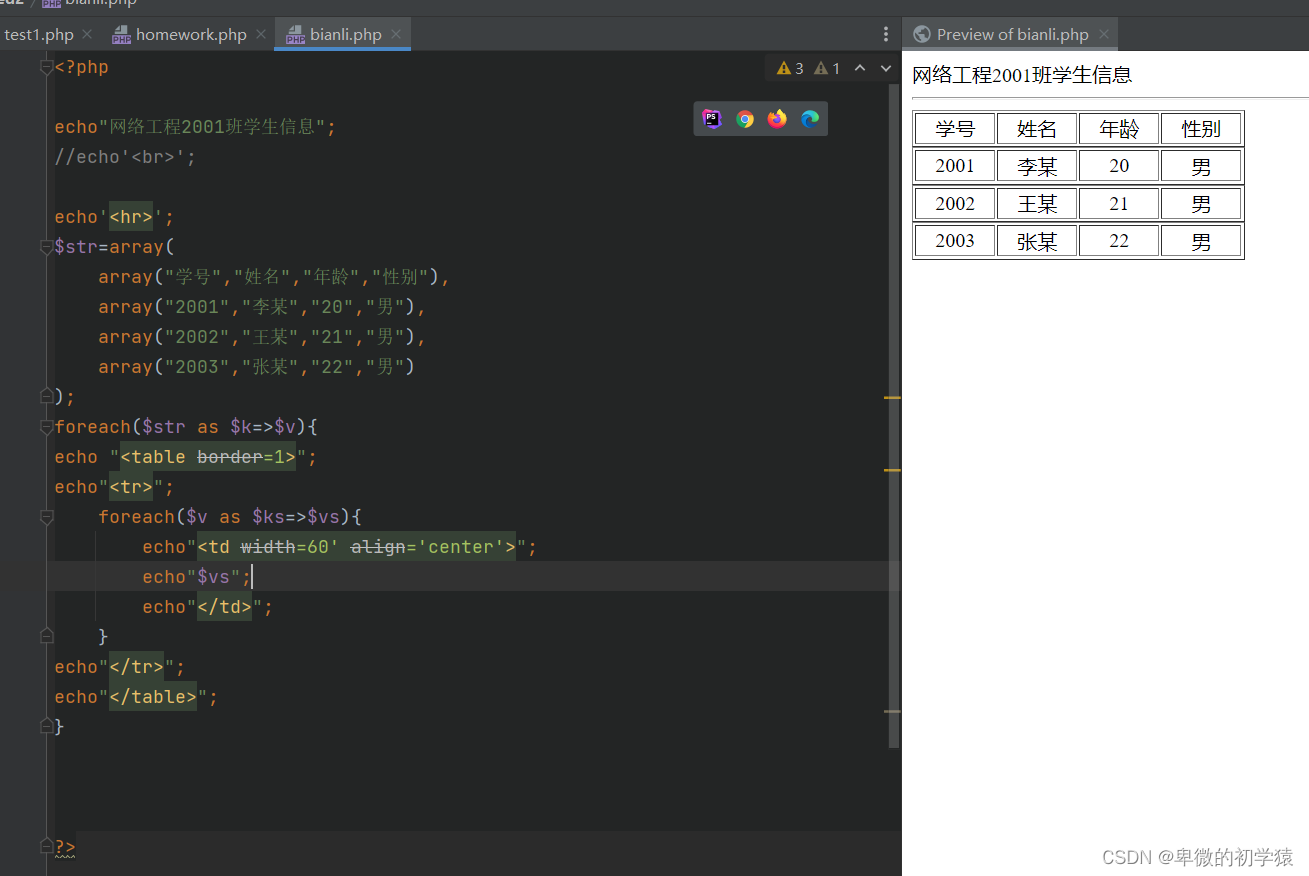The height and width of the screenshot is (876, 1309).
Task: Toggle the fold marker beside ?> closing tag
Action: (x=46, y=846)
